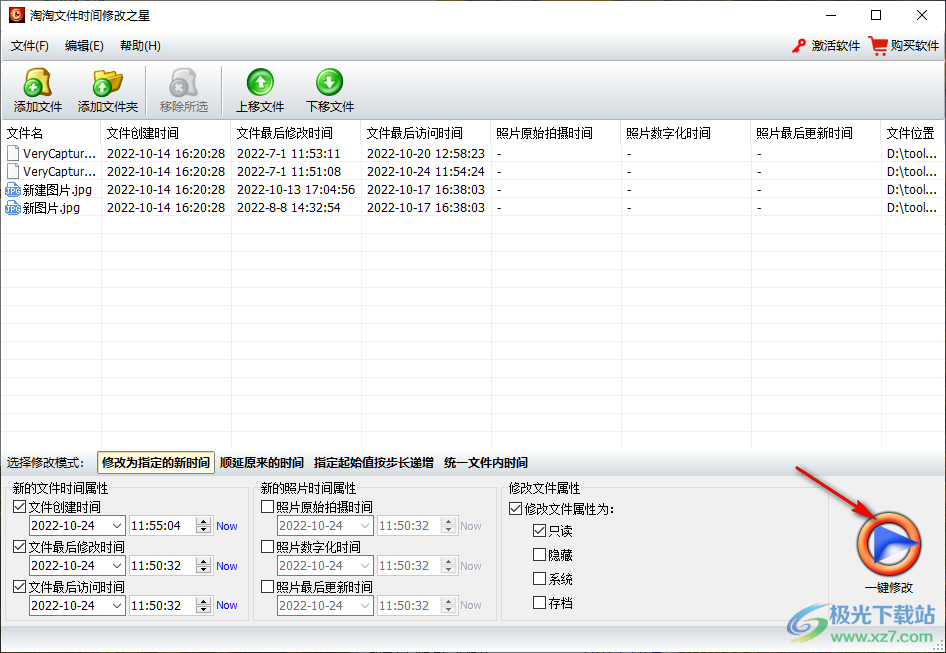The width and height of the screenshot is (946, 653).
Task: Click the 激活软件 link text
Action: click(836, 46)
